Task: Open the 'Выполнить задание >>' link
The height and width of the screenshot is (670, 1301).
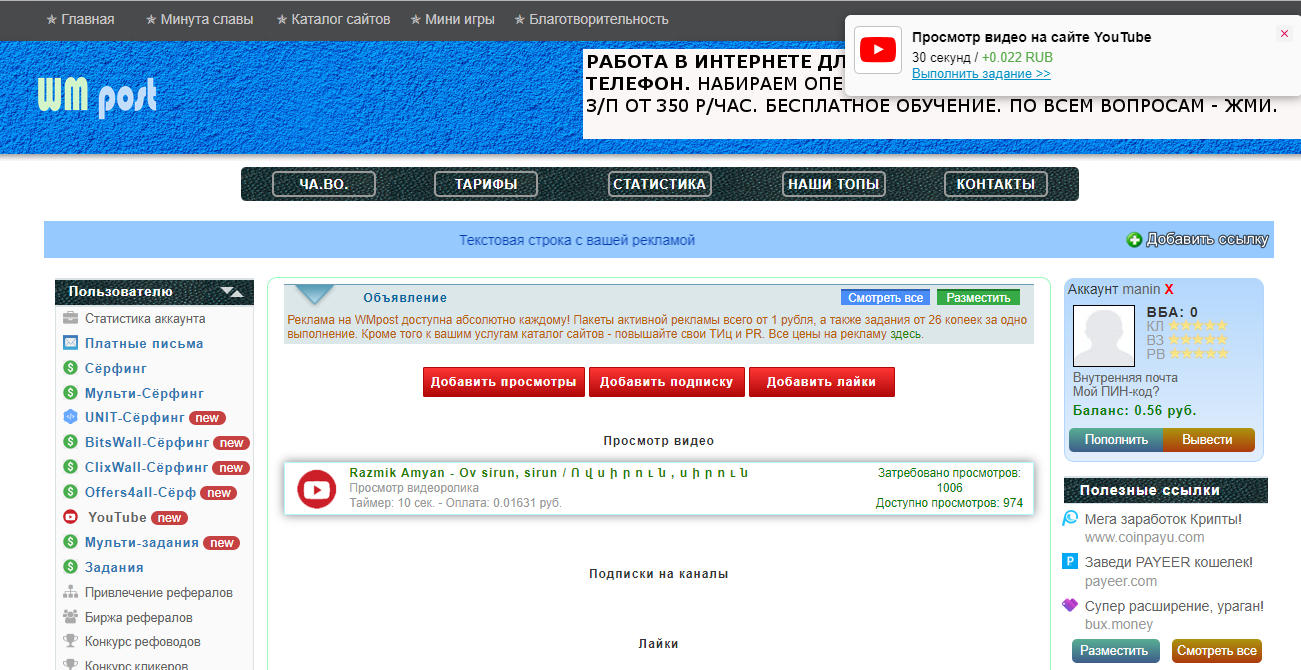Action: (x=981, y=74)
